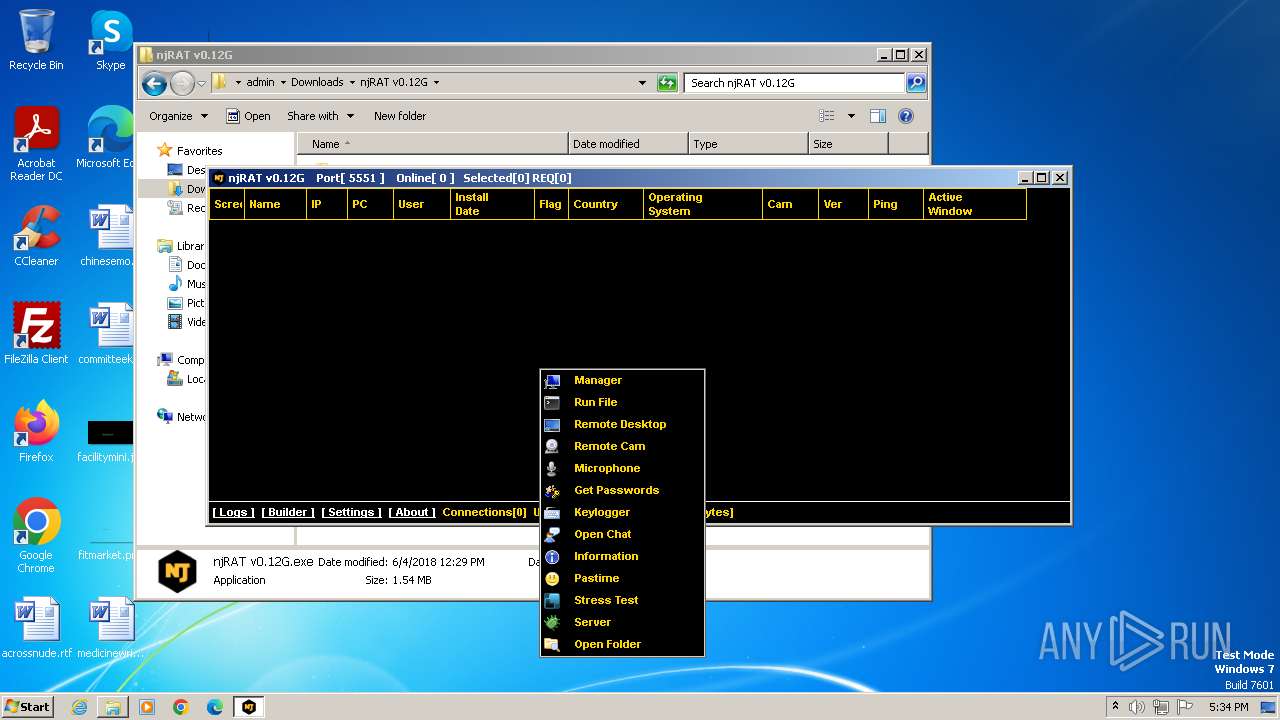Click the Install Date column header

(492, 204)
